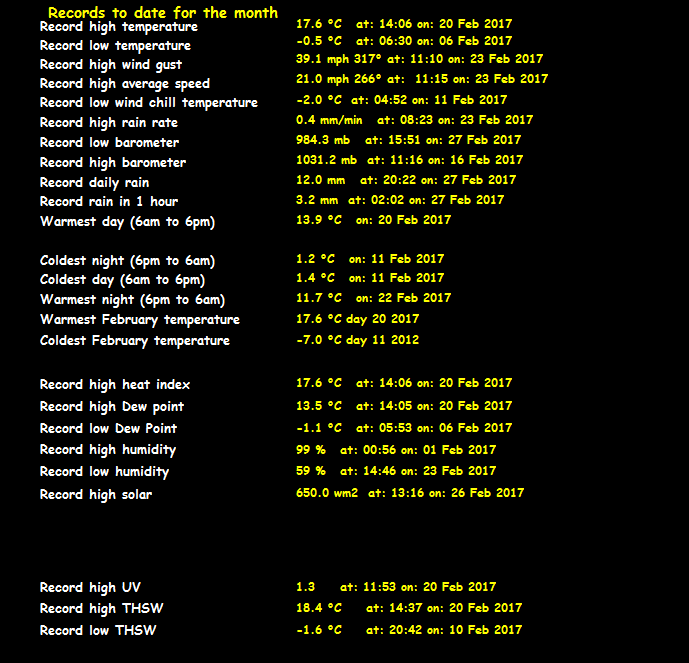Click the value '17.6 °C at: 14:06 on: 20 Feb 2017' beside Record high heat index
Screen dimensions: 689x663
click(404, 383)
